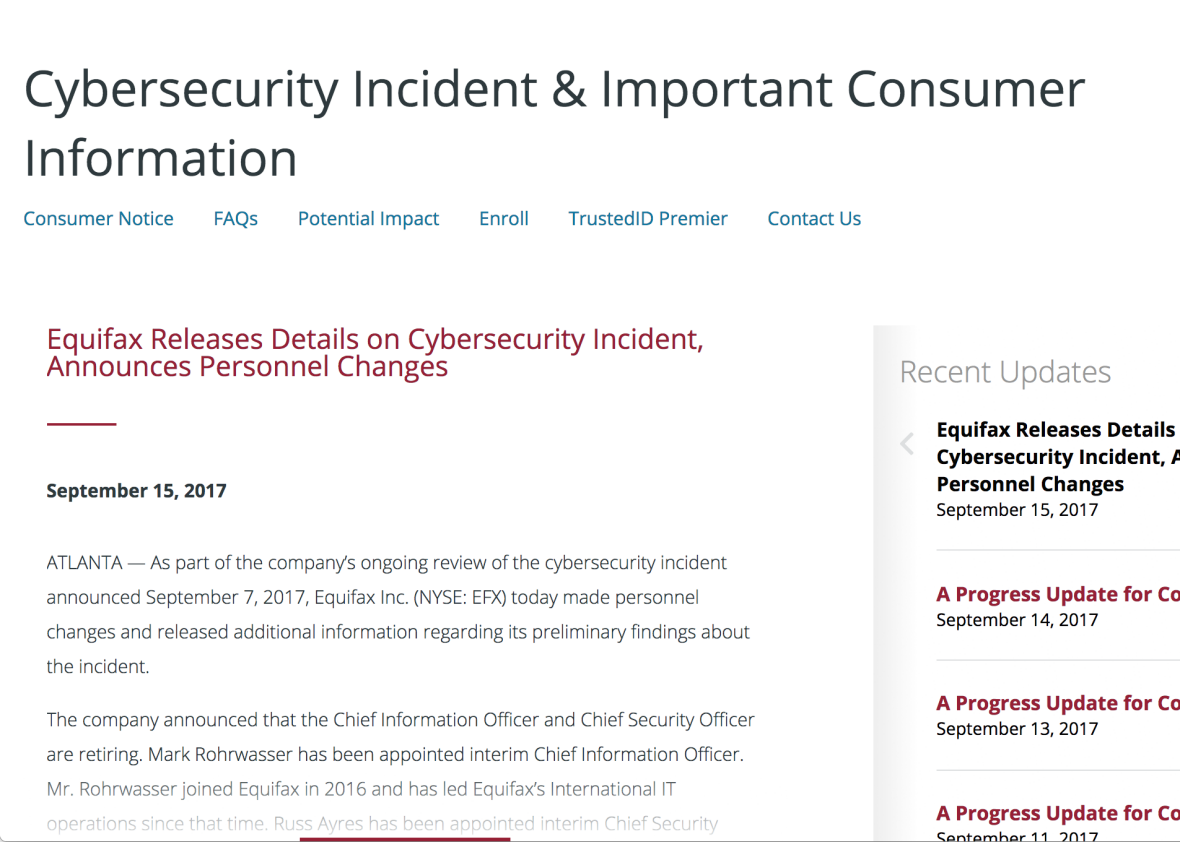Click the short red divider under article title
This screenshot has height=842, width=1180.
[81, 424]
